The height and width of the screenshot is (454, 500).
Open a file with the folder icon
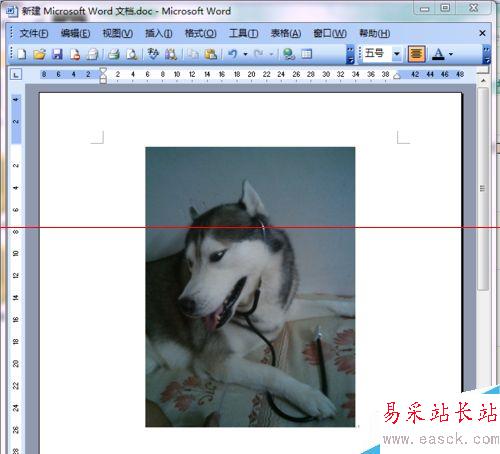click(x=40, y=54)
